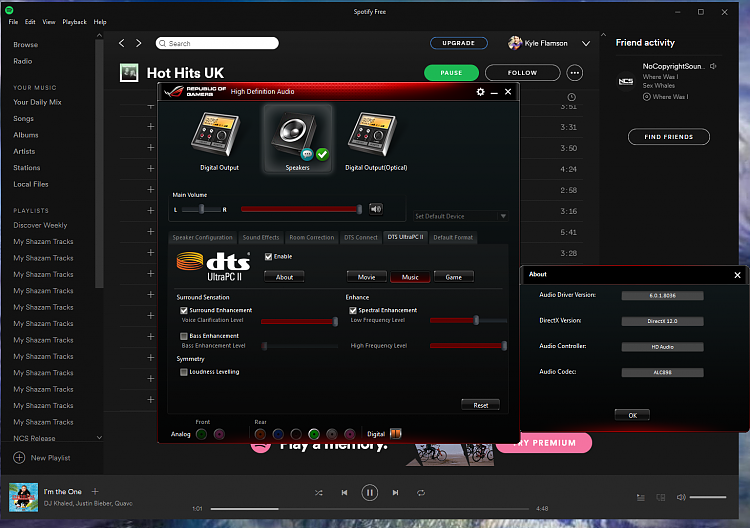Pause playback with the round player button

369,493
